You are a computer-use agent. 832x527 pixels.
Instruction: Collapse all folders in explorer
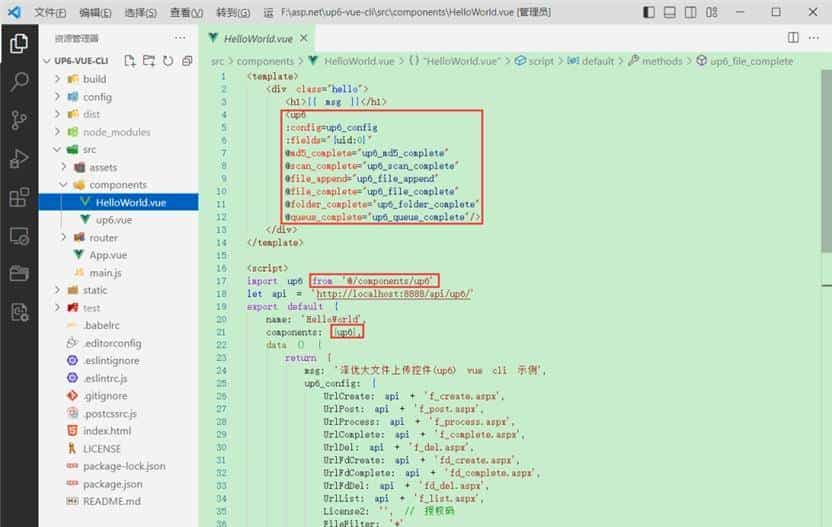(187, 61)
